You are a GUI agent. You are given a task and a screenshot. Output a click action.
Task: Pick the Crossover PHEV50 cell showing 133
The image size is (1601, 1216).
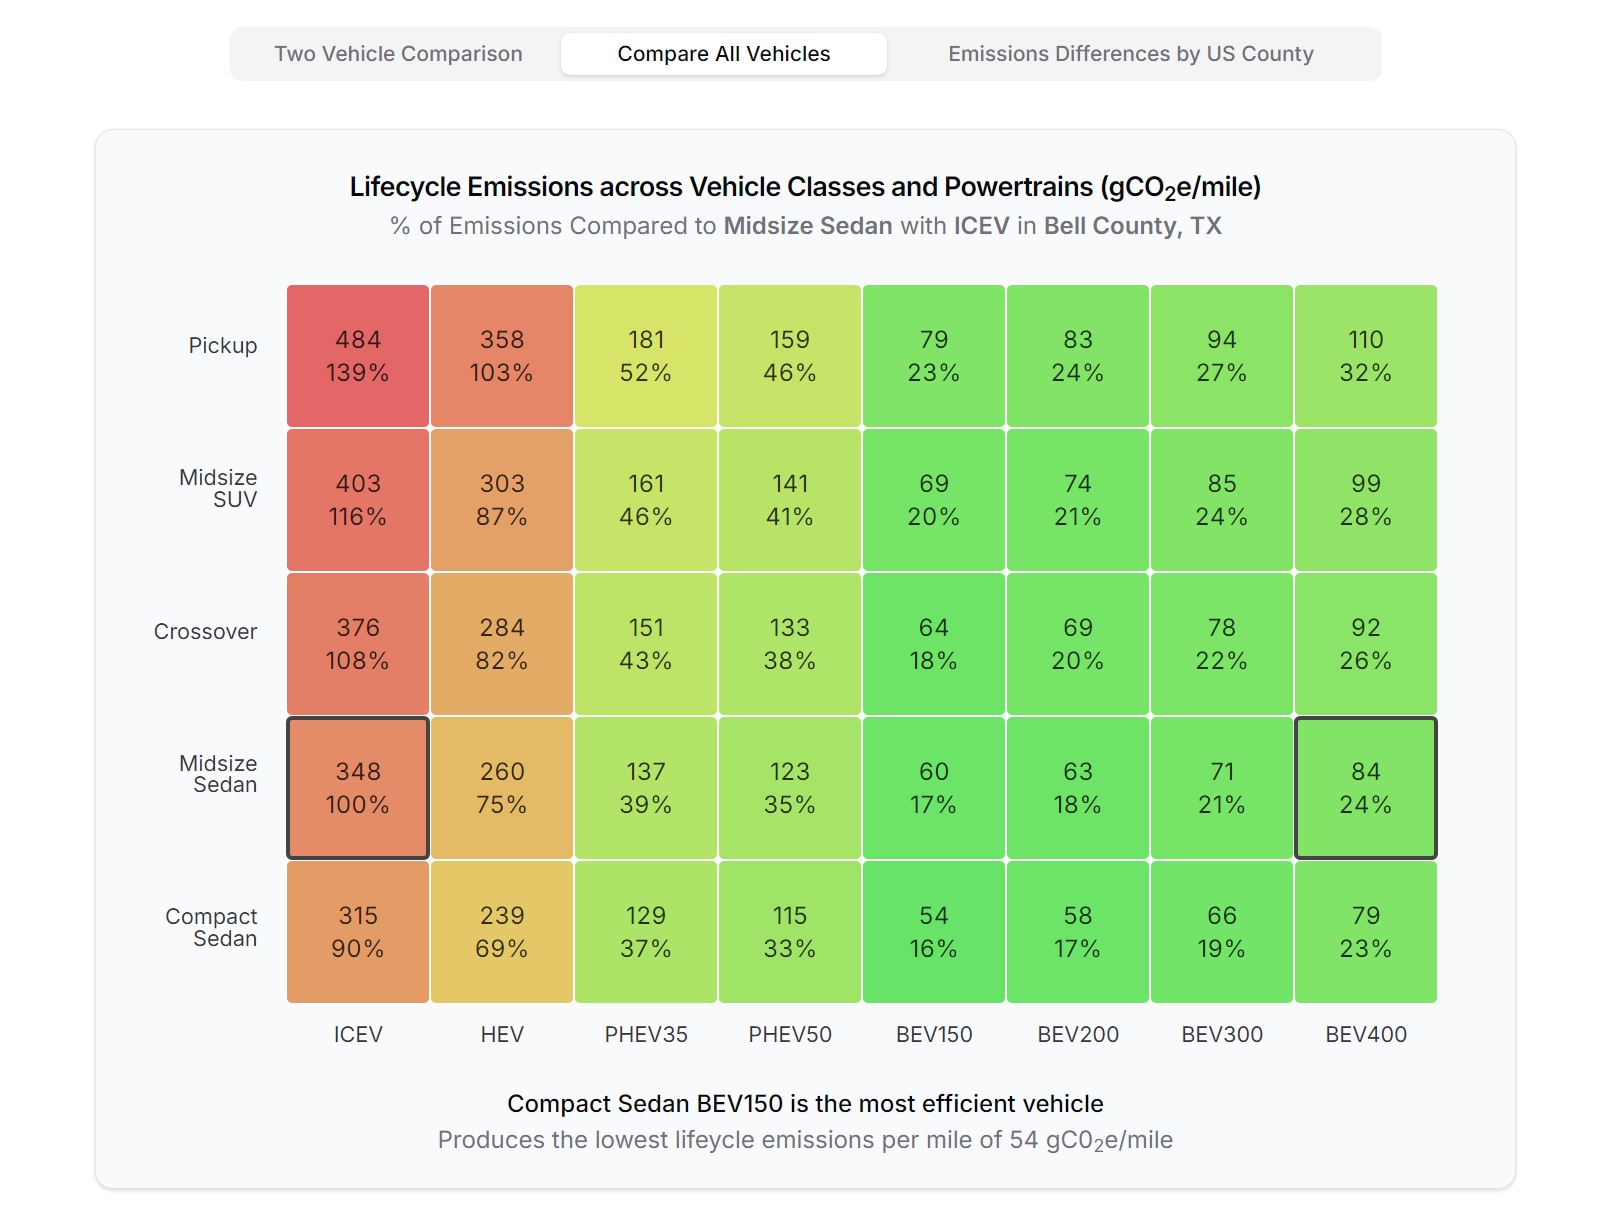coord(790,644)
